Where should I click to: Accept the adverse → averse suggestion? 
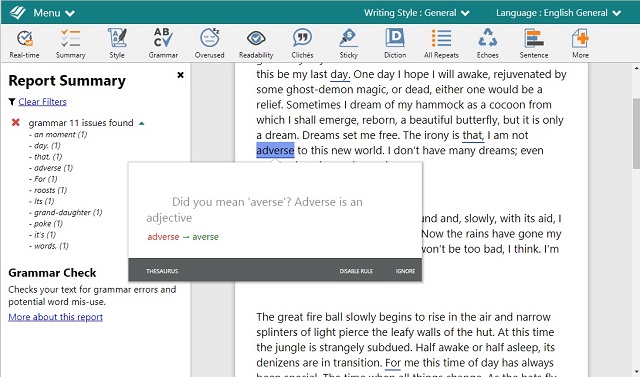pos(183,237)
